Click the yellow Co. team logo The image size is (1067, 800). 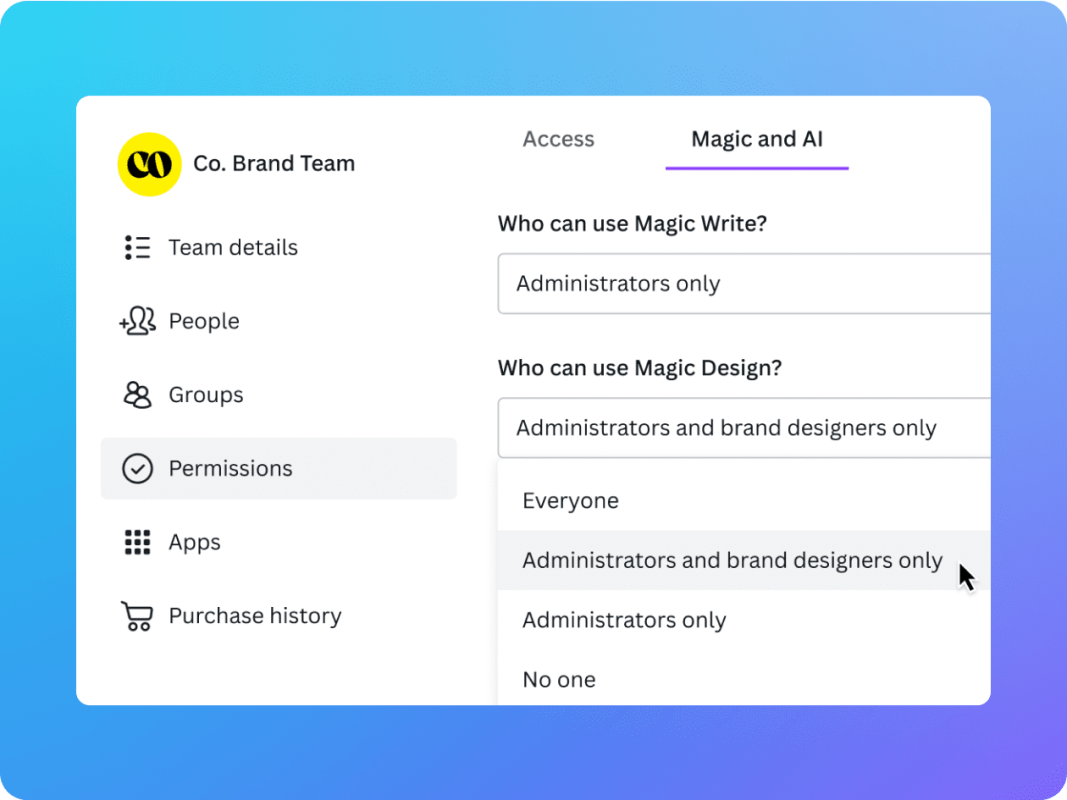point(149,164)
